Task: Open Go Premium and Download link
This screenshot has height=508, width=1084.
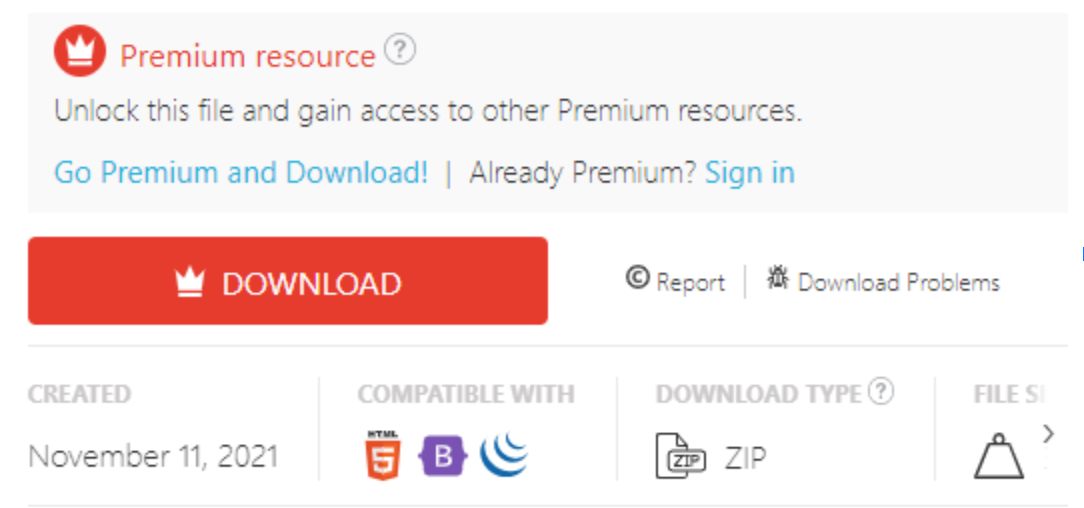Action: coord(241,172)
